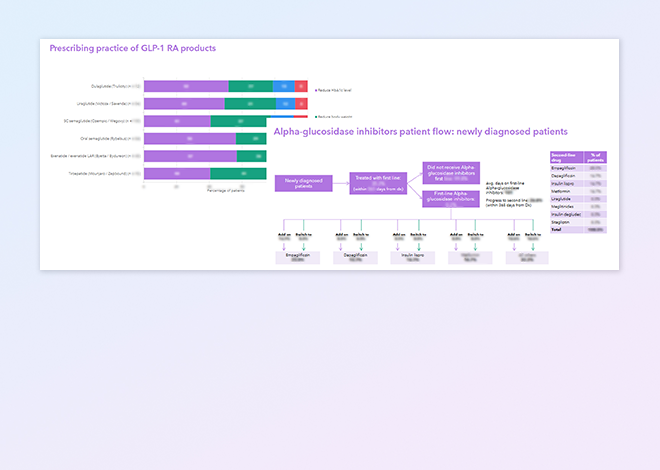Select the Tirzepatide (Mounjaro / Zepbound) row label

point(105,173)
